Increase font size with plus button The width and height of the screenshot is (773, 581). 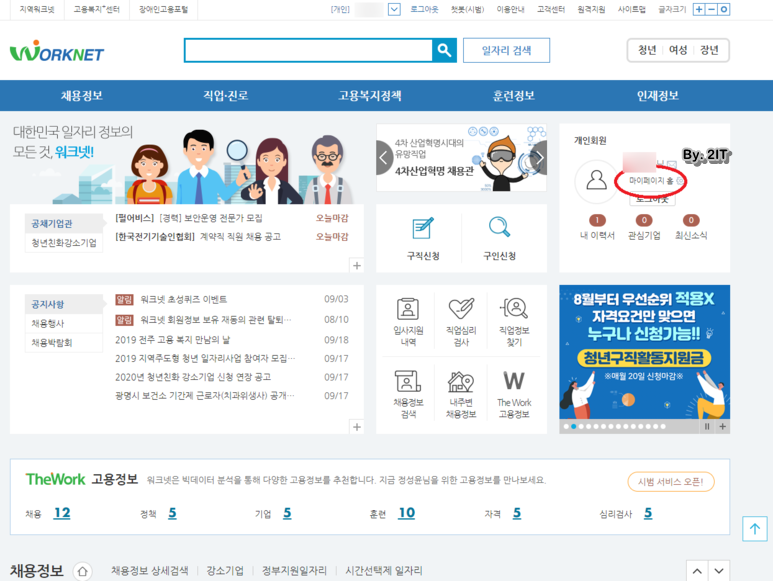(x=699, y=9)
